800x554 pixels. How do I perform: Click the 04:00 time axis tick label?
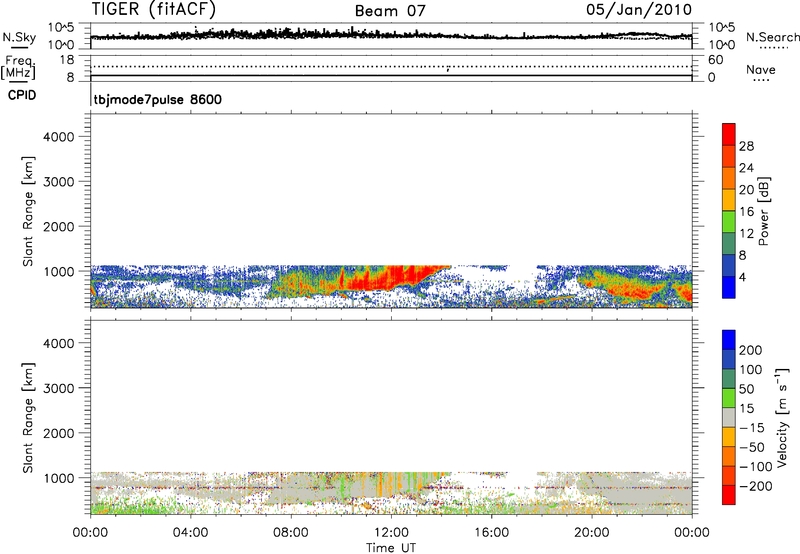191,533
